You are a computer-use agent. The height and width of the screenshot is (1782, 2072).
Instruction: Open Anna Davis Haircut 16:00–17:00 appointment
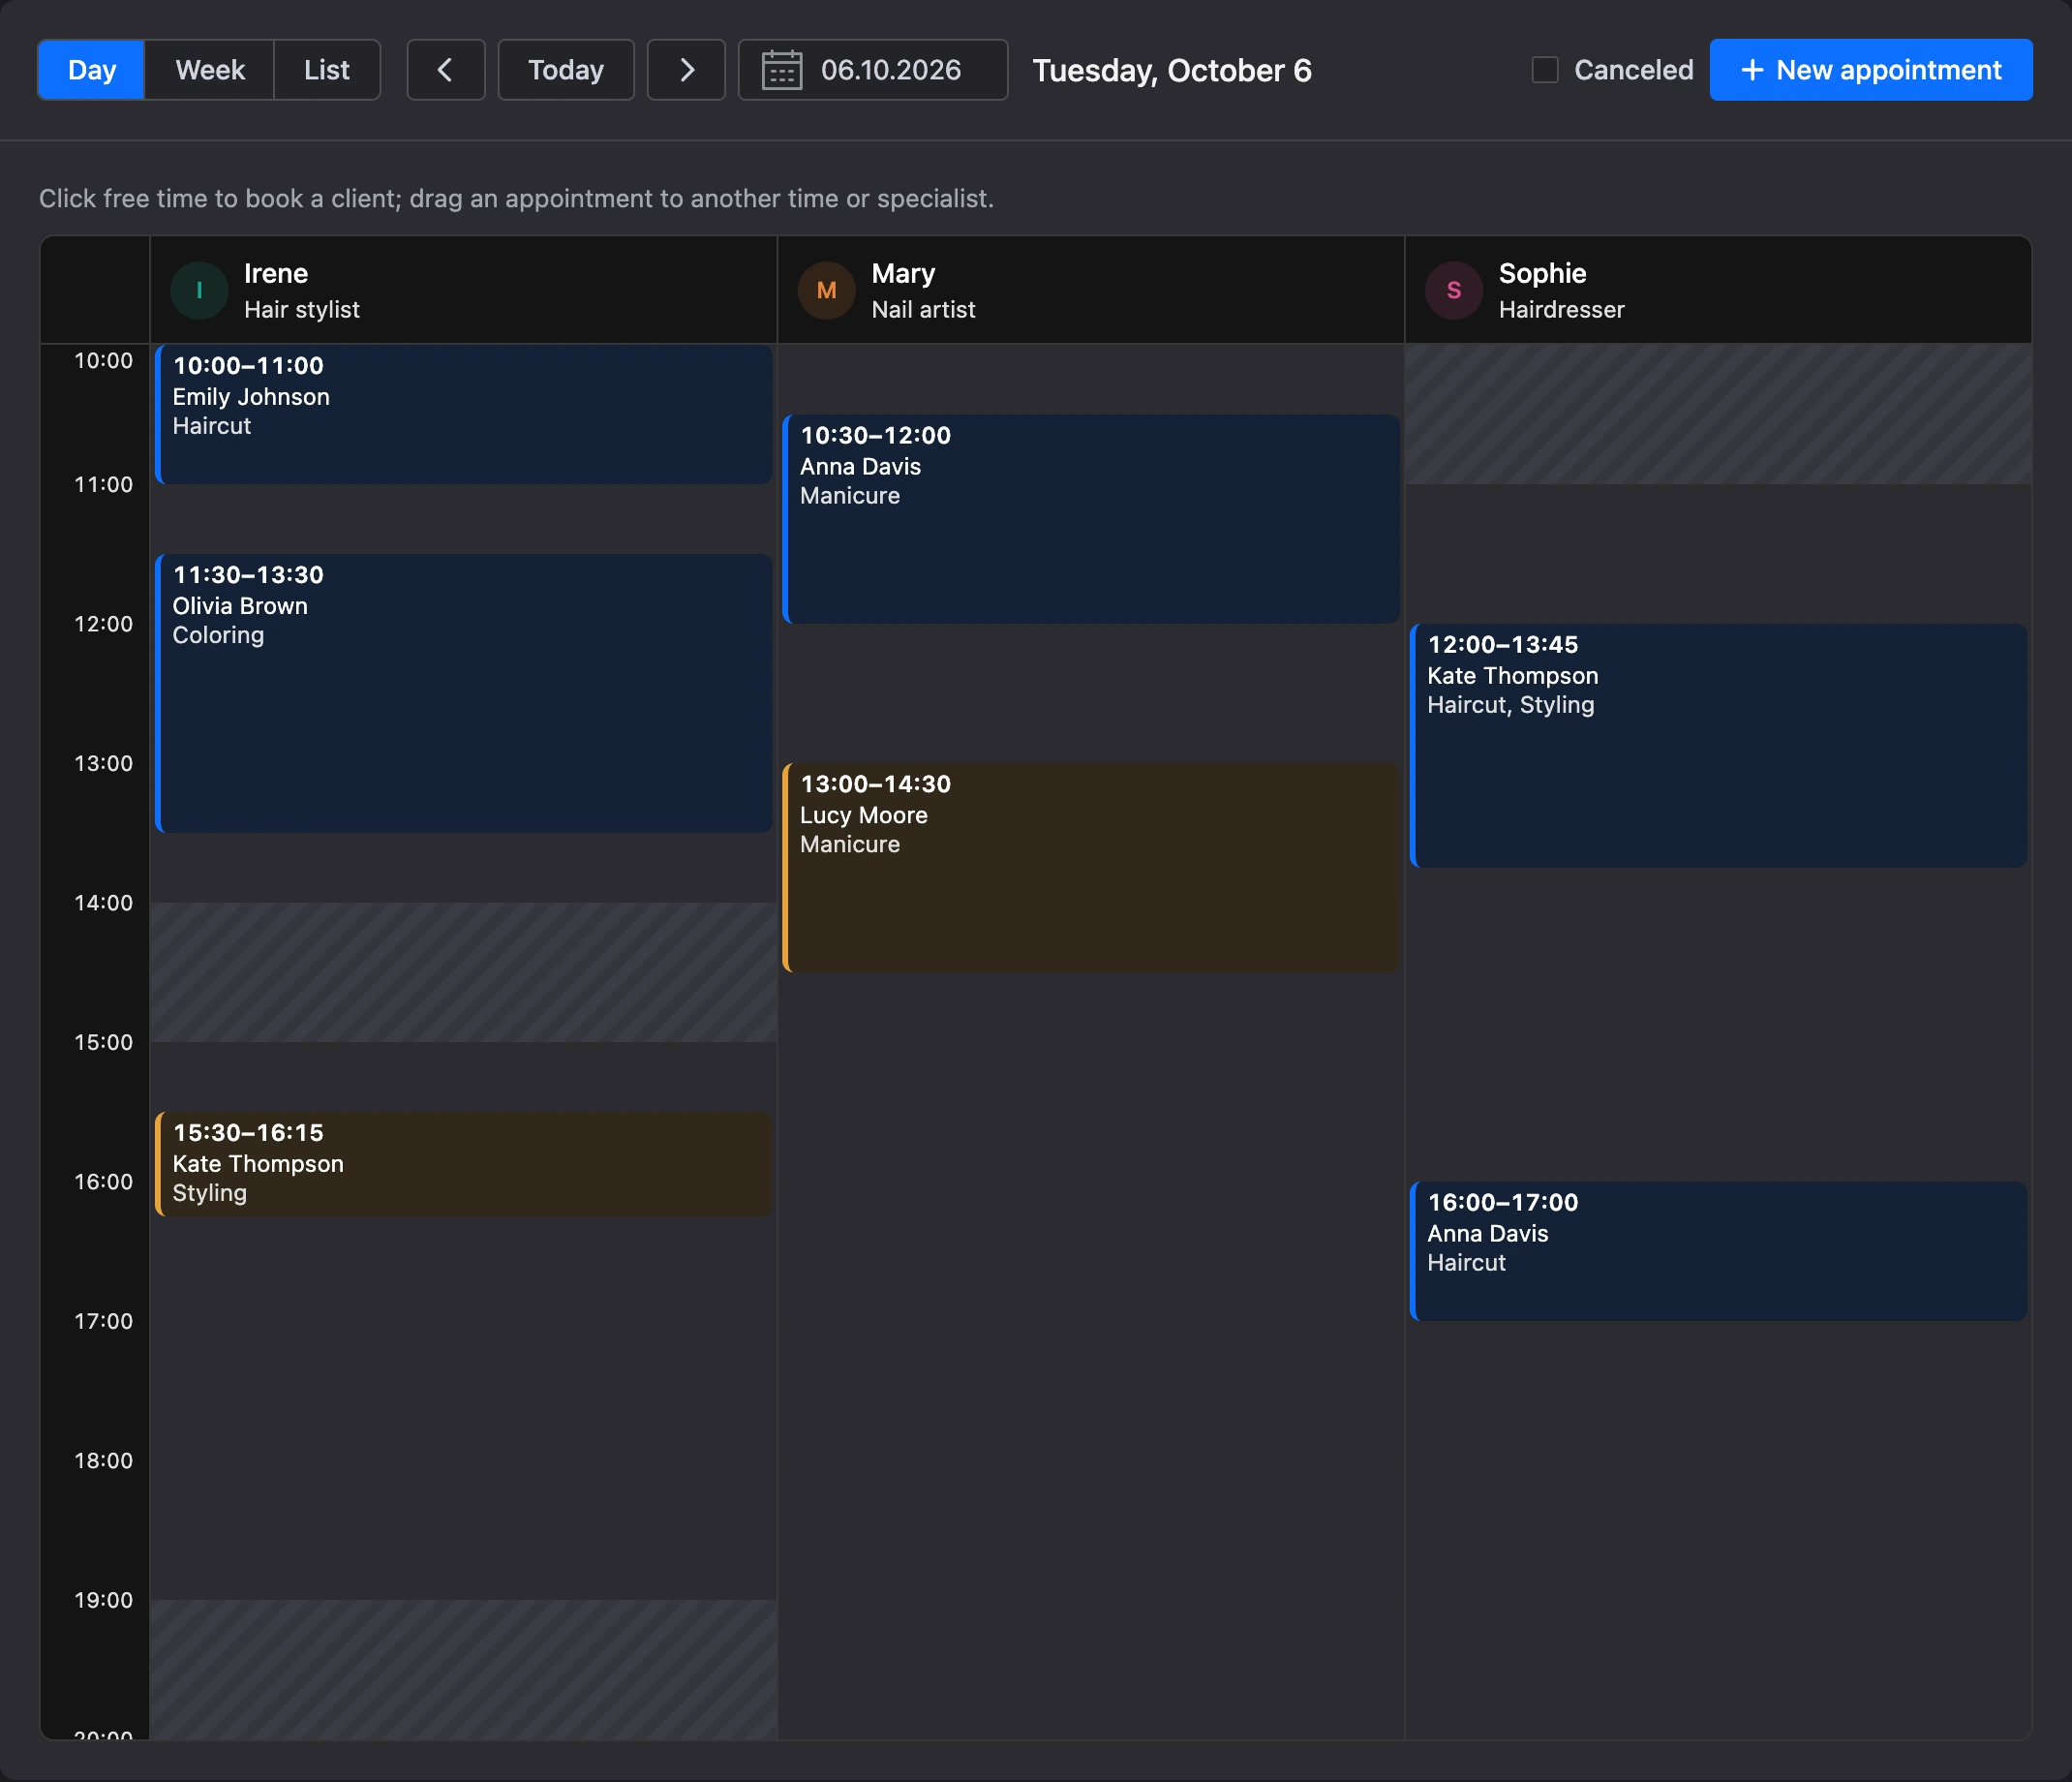point(1718,1251)
